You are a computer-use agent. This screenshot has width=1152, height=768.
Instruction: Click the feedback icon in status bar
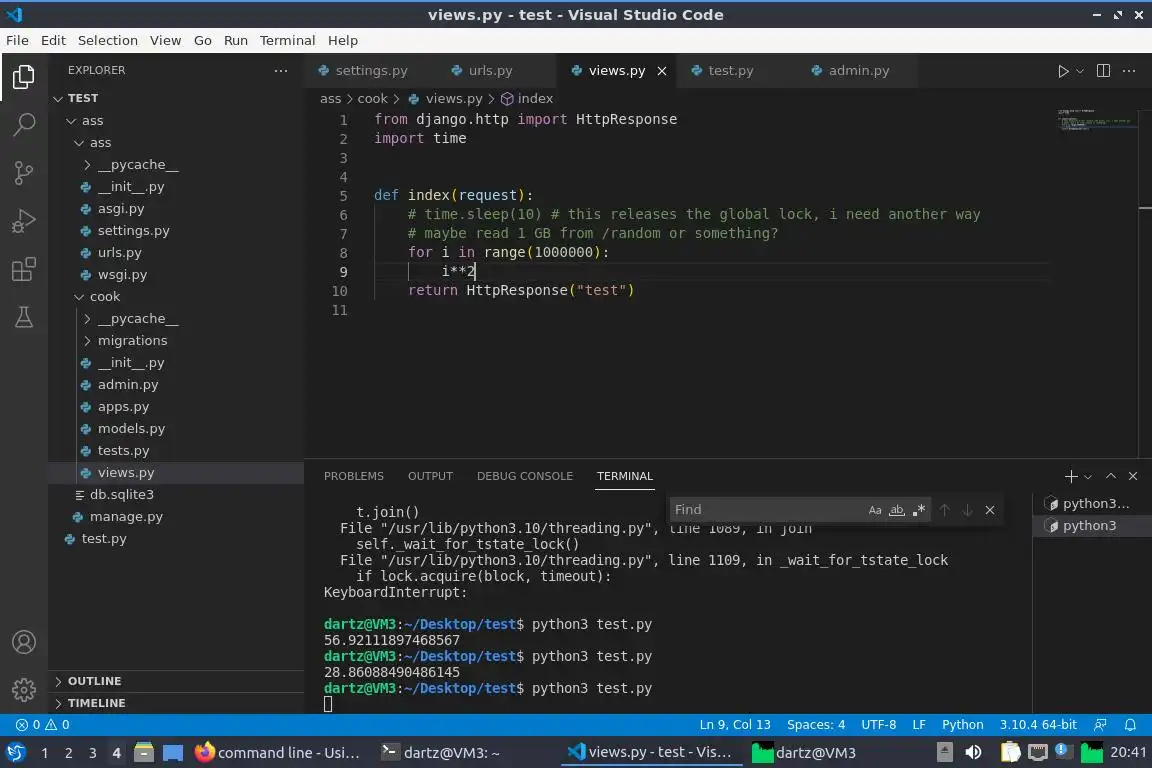pos(1100,725)
